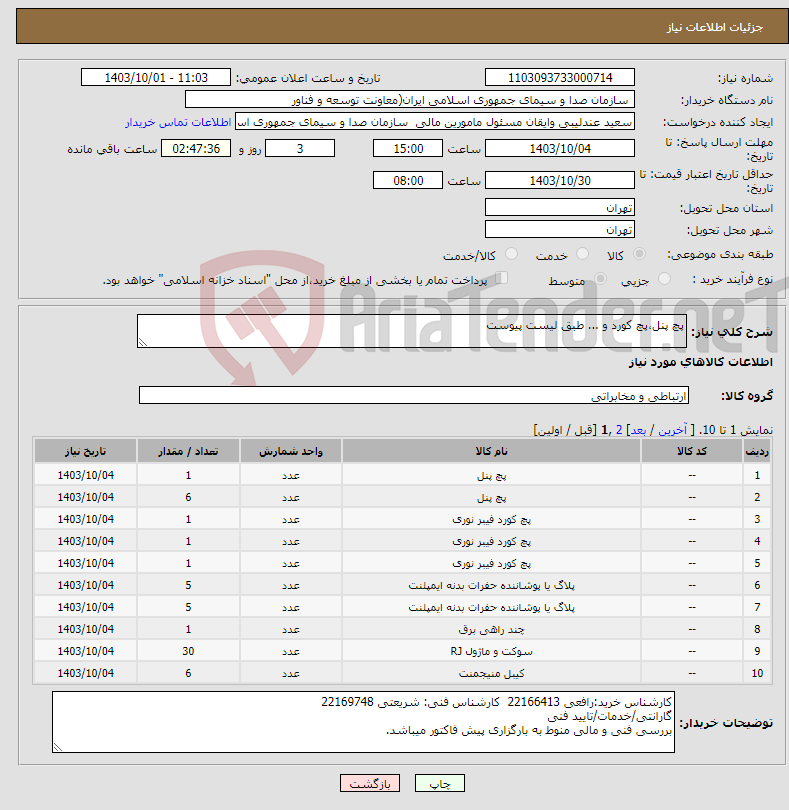Select row 9 item سوکت و ماژول RJ

pyautogui.click(x=491, y=651)
